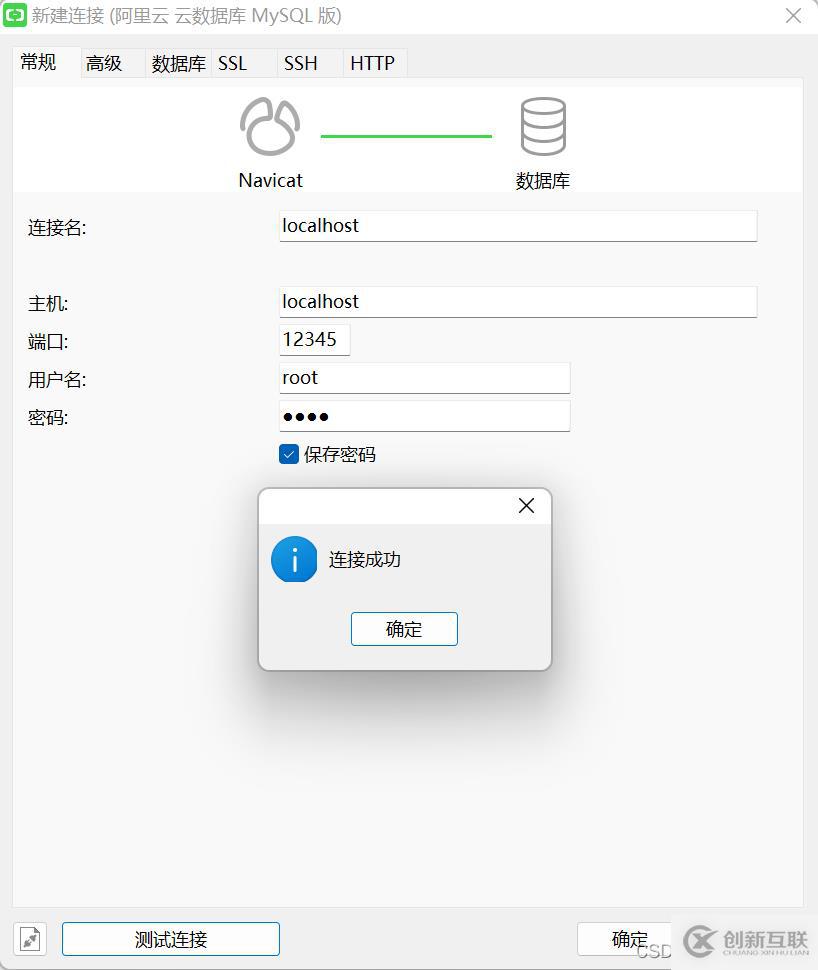This screenshot has width=818, height=970.
Task: Click the 密码 input field
Action: [424, 416]
